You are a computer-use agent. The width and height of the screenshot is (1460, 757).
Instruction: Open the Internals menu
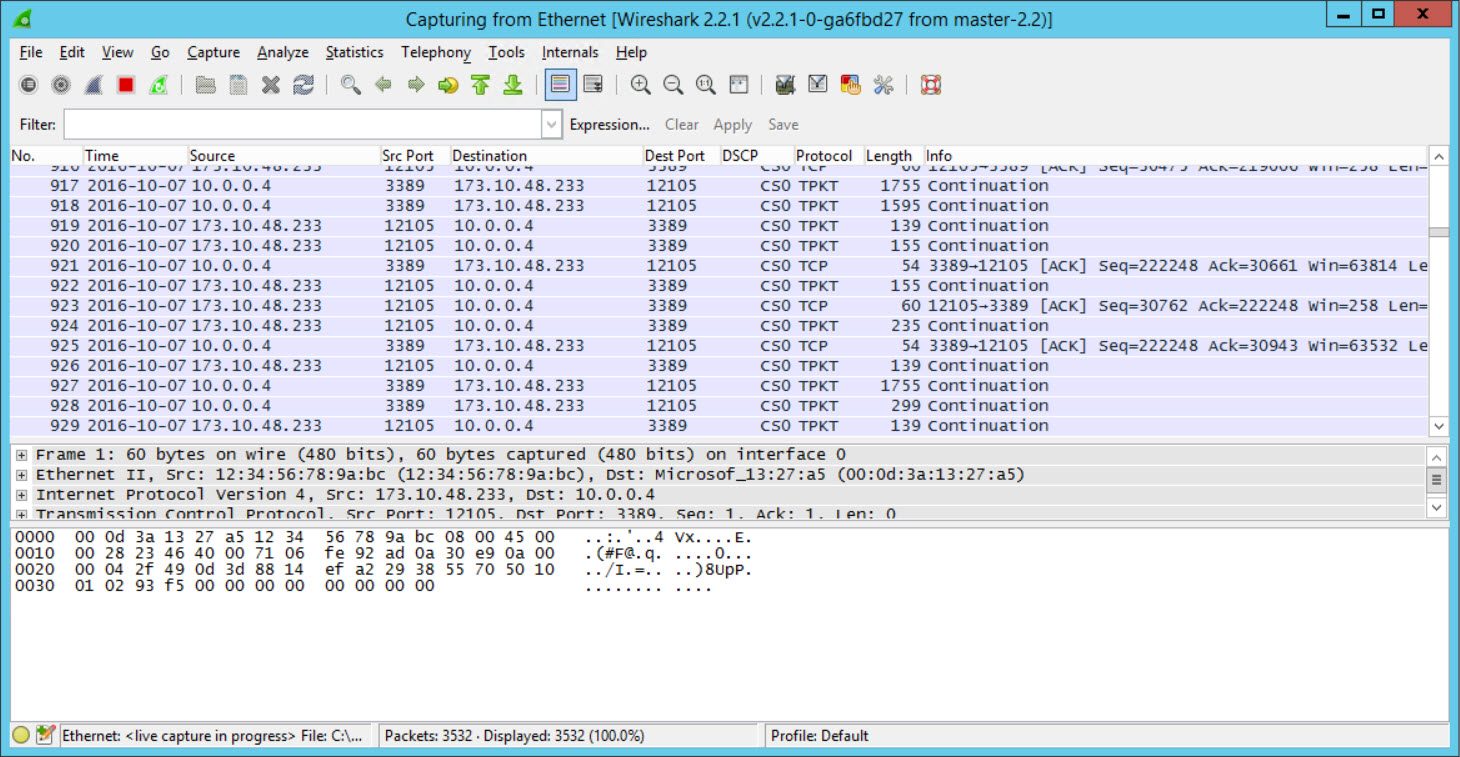pos(570,52)
